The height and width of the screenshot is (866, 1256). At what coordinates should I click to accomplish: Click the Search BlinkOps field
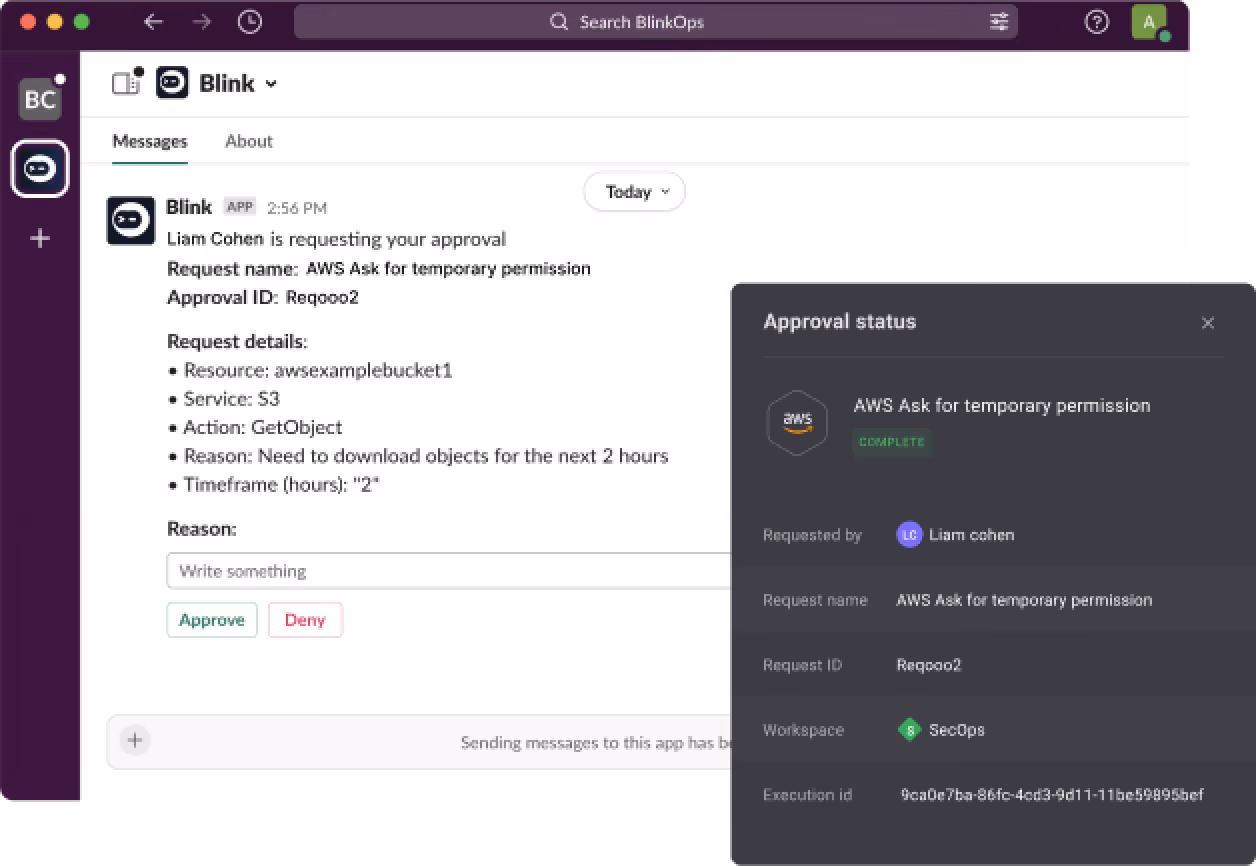(x=656, y=22)
